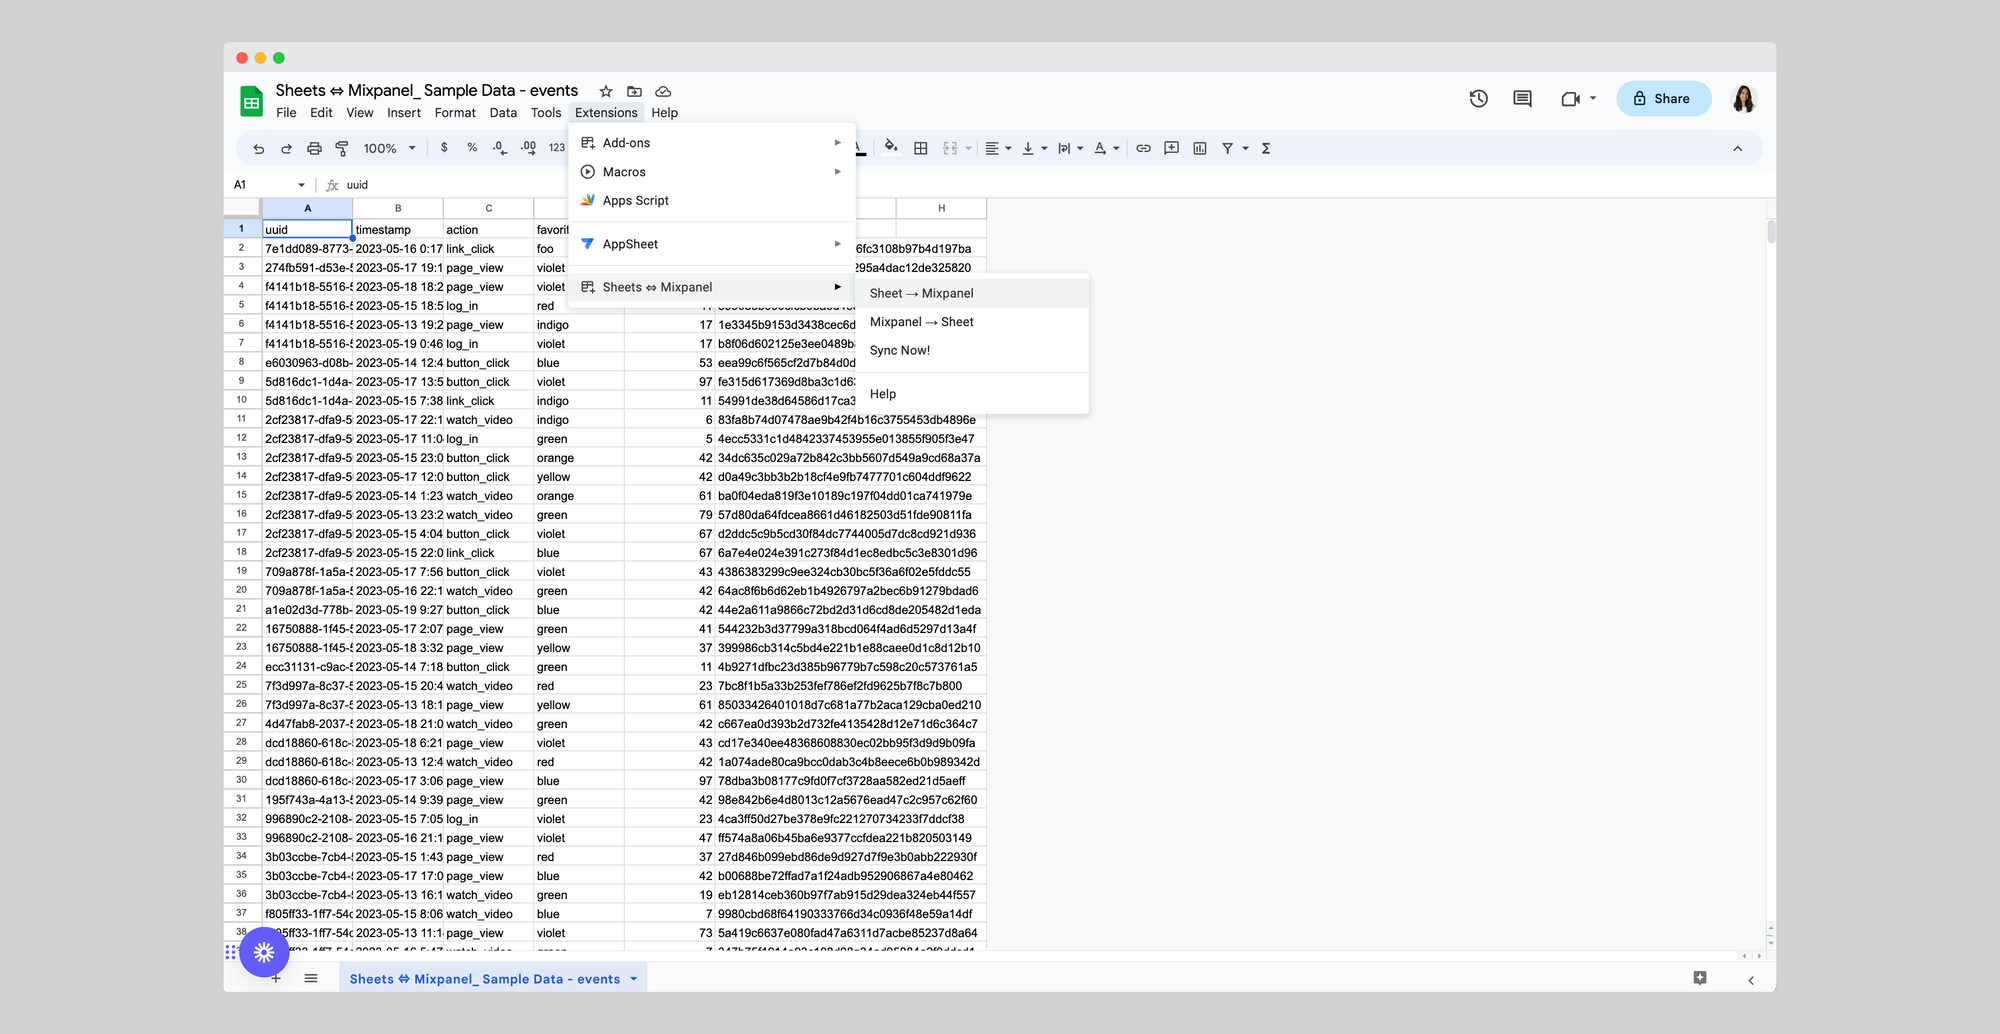Click cell containing 'timestamp'
This screenshot has width=2000, height=1034.
tap(398, 229)
